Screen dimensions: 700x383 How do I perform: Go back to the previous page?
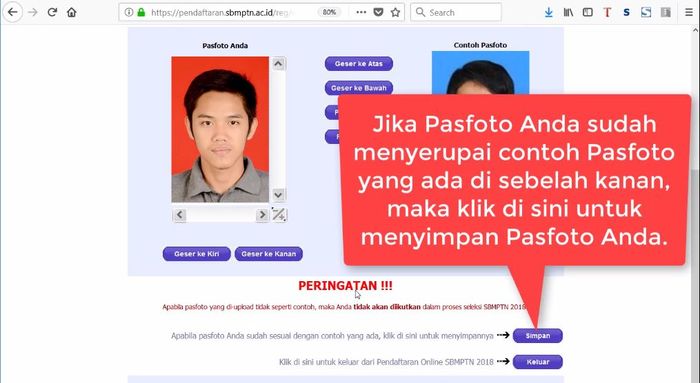click(x=12, y=12)
